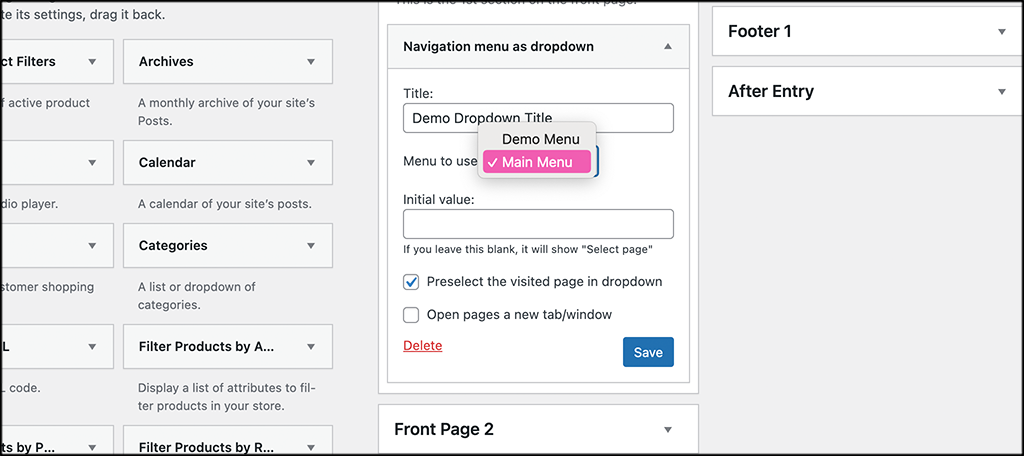Image resolution: width=1024 pixels, height=456 pixels.
Task: Expand the Archives widget arrow
Action: point(311,61)
